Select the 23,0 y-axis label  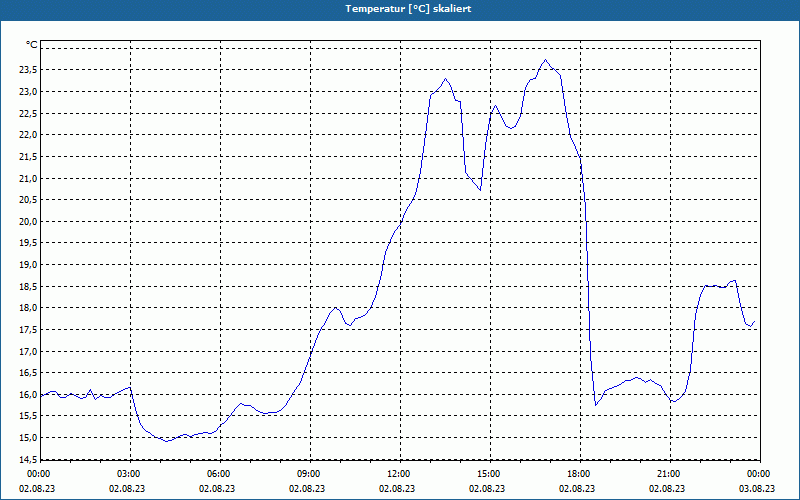[28, 92]
